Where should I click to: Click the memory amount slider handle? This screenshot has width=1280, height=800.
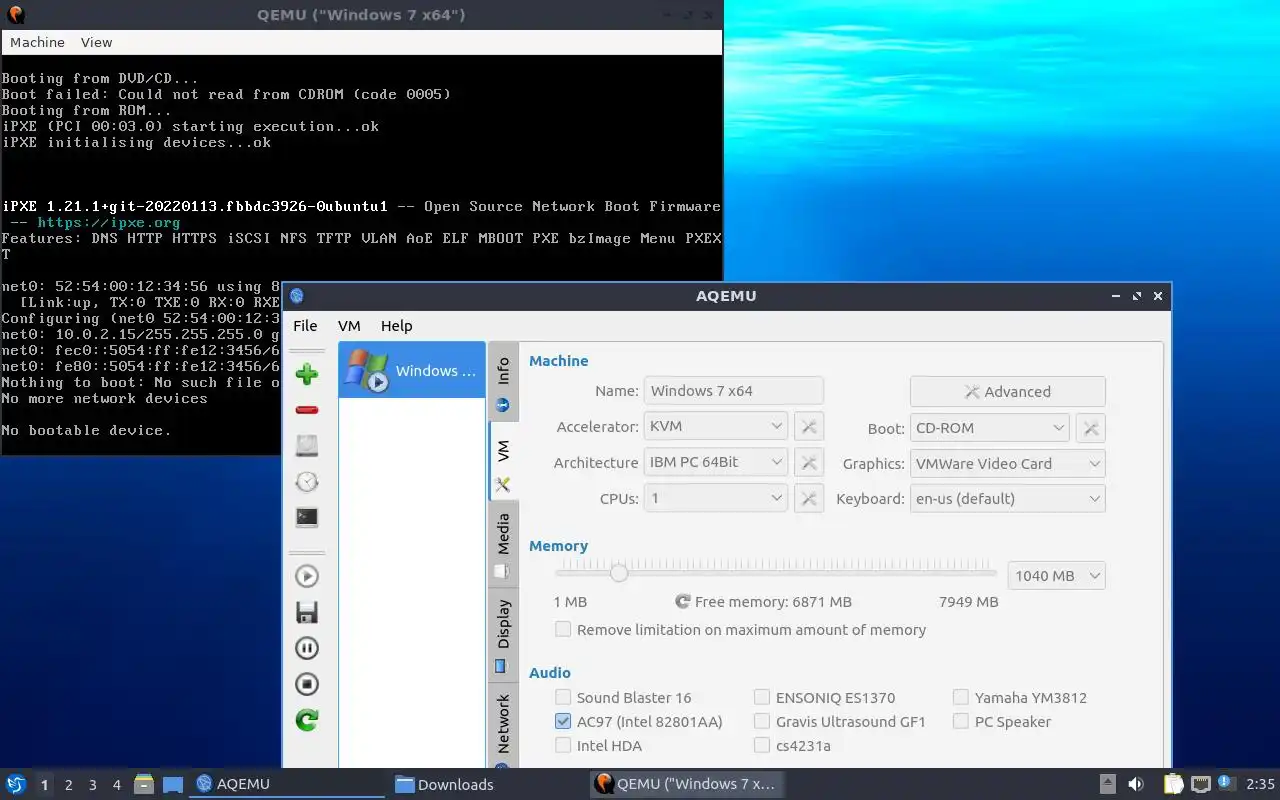[x=619, y=573]
